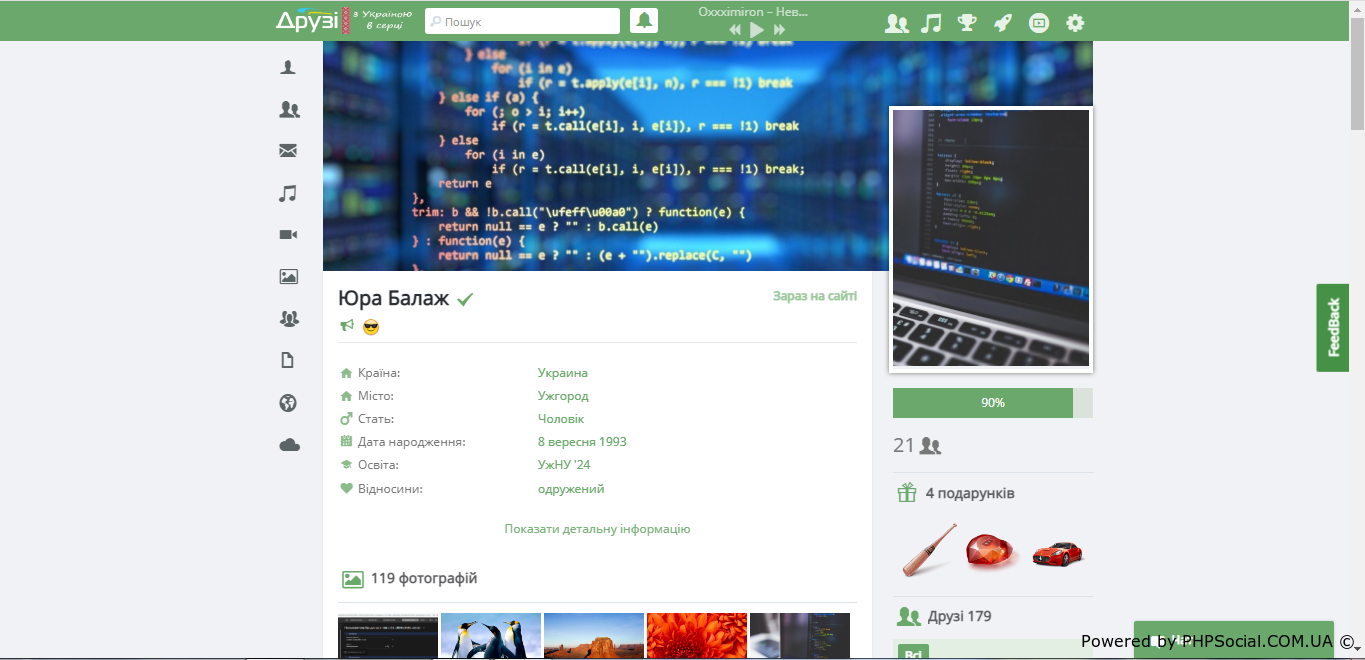Skip to the next track

point(780,30)
